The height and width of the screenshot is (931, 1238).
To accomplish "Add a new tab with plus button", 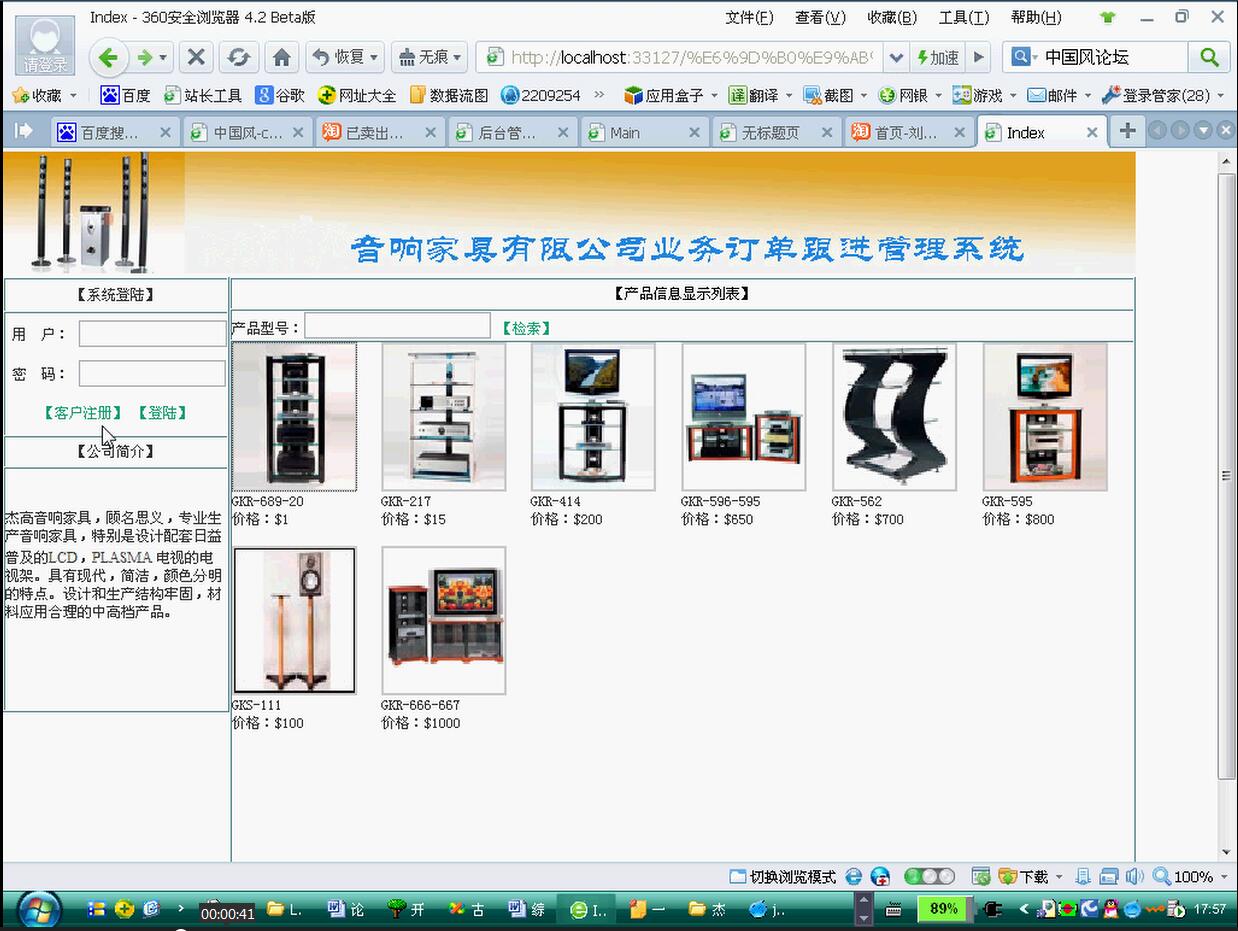I will click(x=1127, y=131).
